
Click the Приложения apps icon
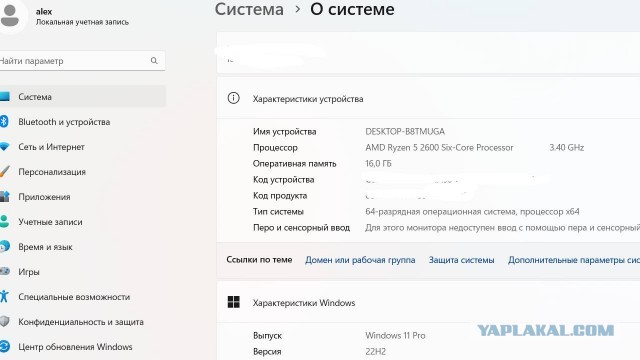4,196
